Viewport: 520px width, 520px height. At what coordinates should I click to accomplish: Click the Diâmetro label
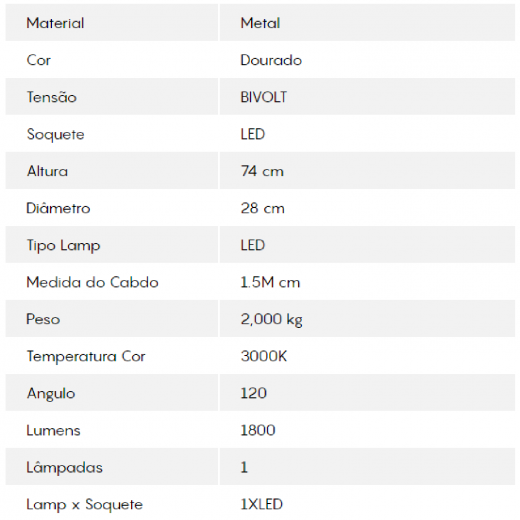pos(58,208)
